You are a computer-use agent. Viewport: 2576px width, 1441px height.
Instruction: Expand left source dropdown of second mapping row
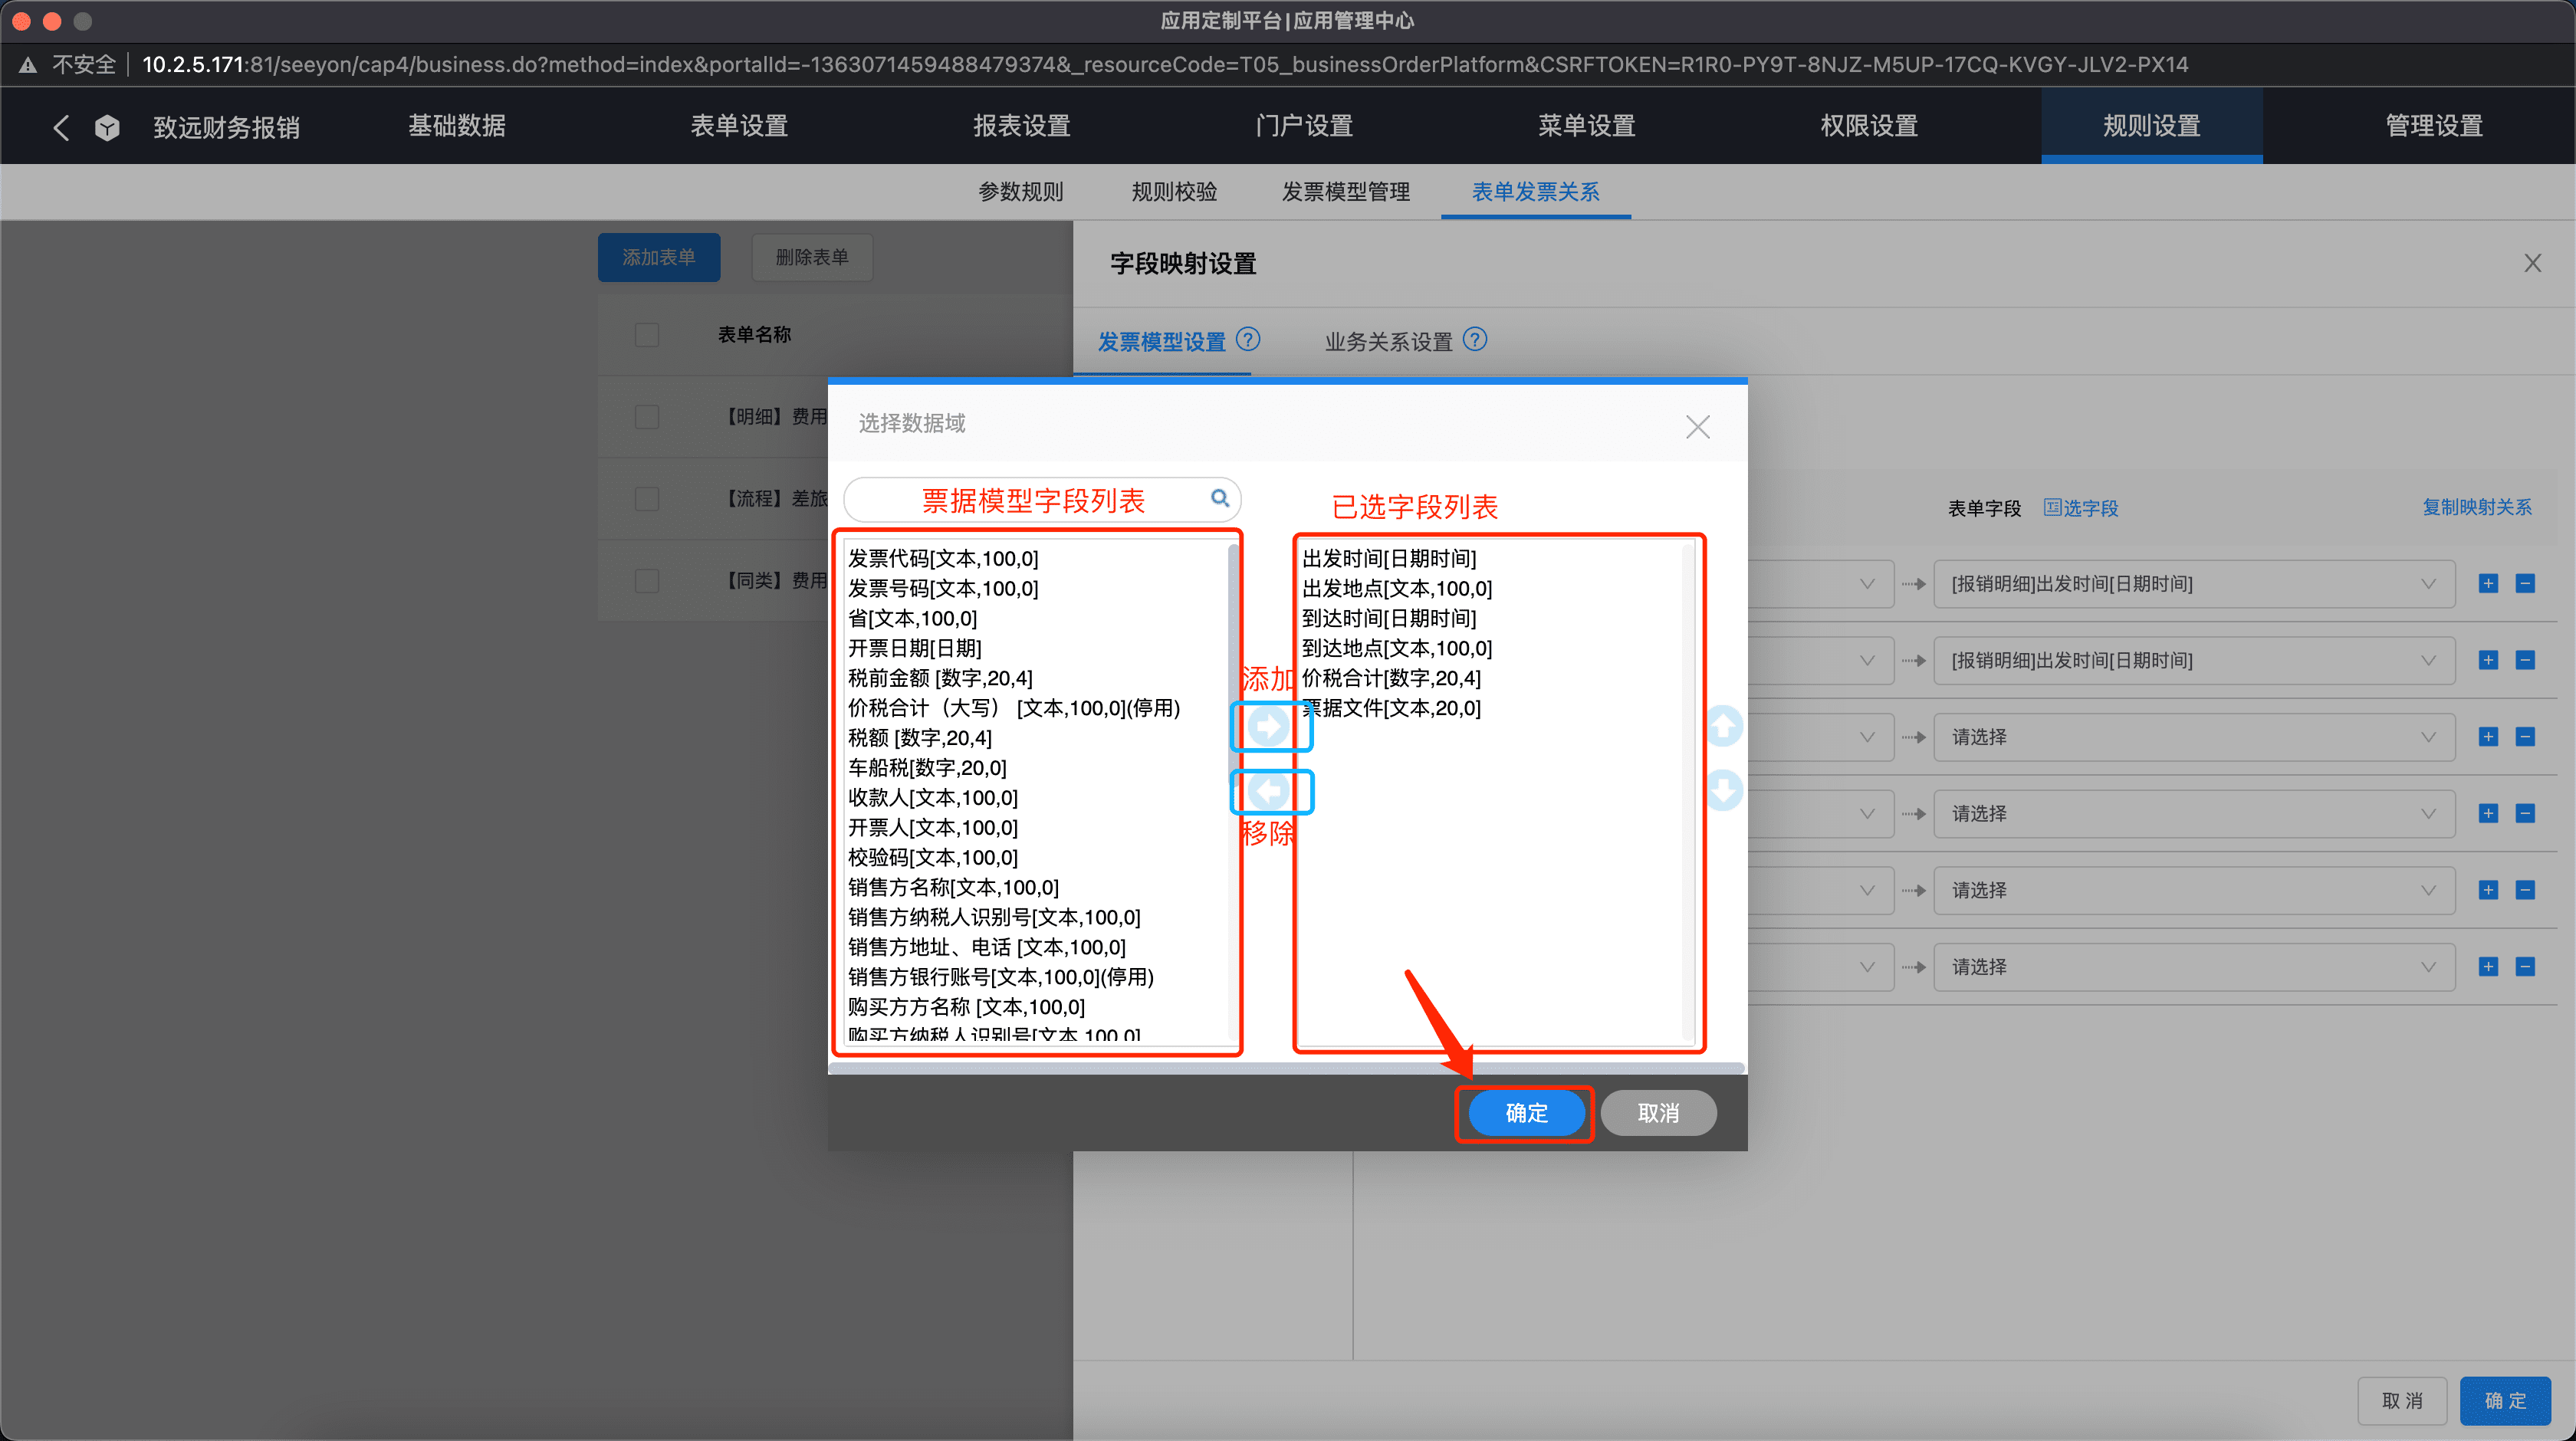[x=1866, y=661]
